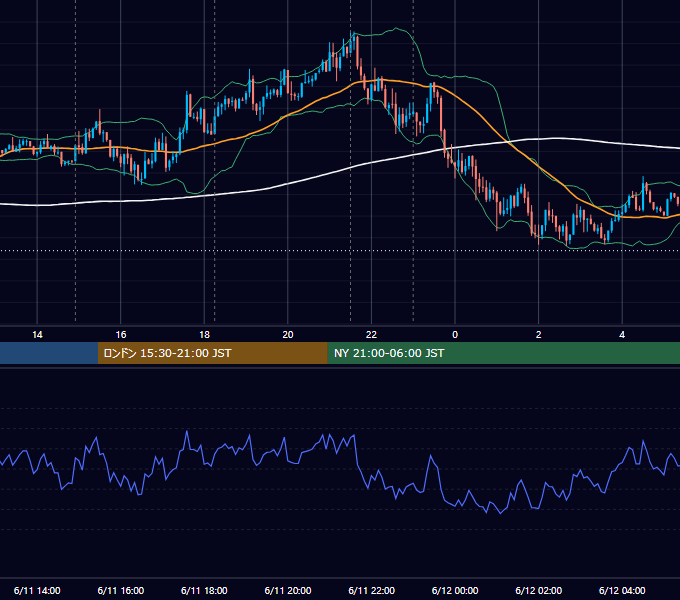Click the 16 hour label on price chart axis
The image size is (680, 600).
tap(121, 335)
